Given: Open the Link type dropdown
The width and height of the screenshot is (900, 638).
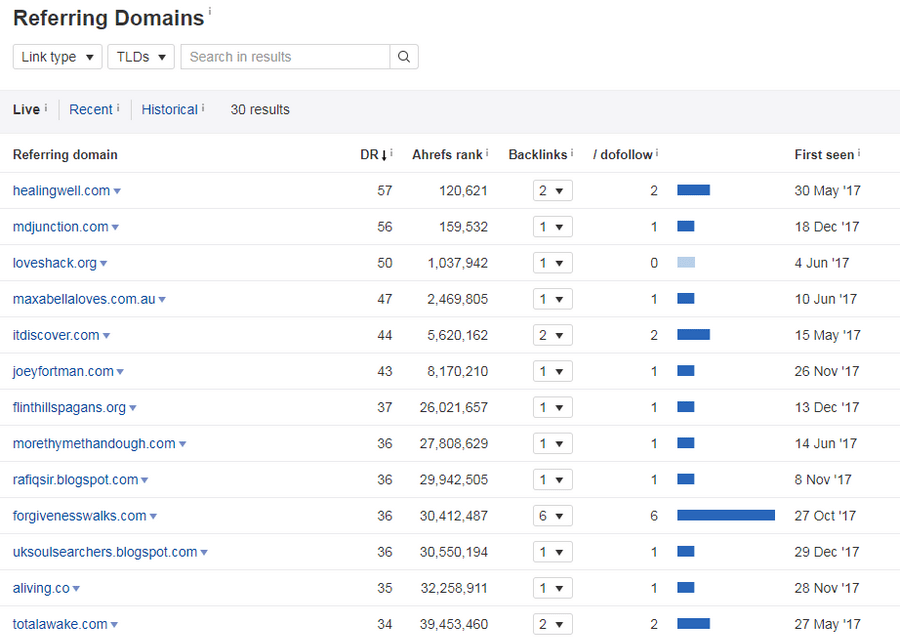Looking at the screenshot, I should [57, 57].
